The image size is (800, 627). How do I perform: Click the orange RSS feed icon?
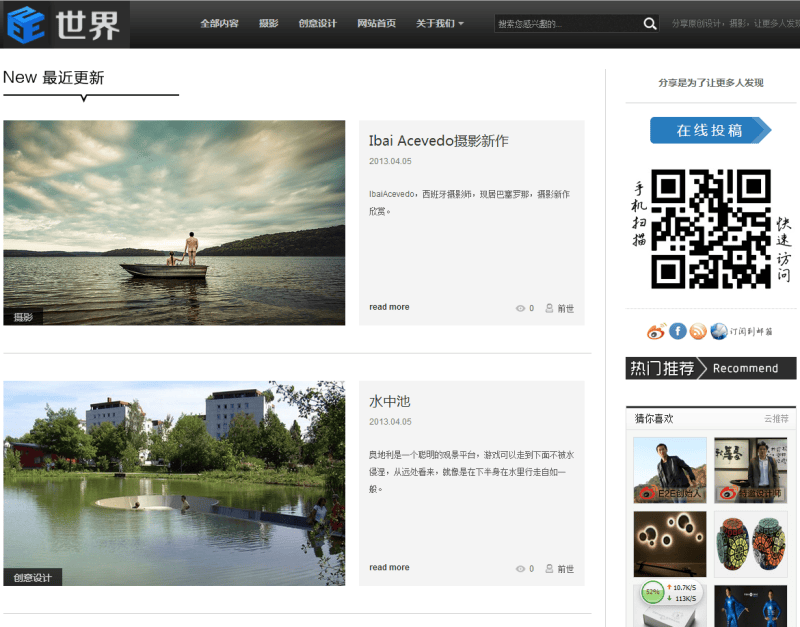coord(698,331)
